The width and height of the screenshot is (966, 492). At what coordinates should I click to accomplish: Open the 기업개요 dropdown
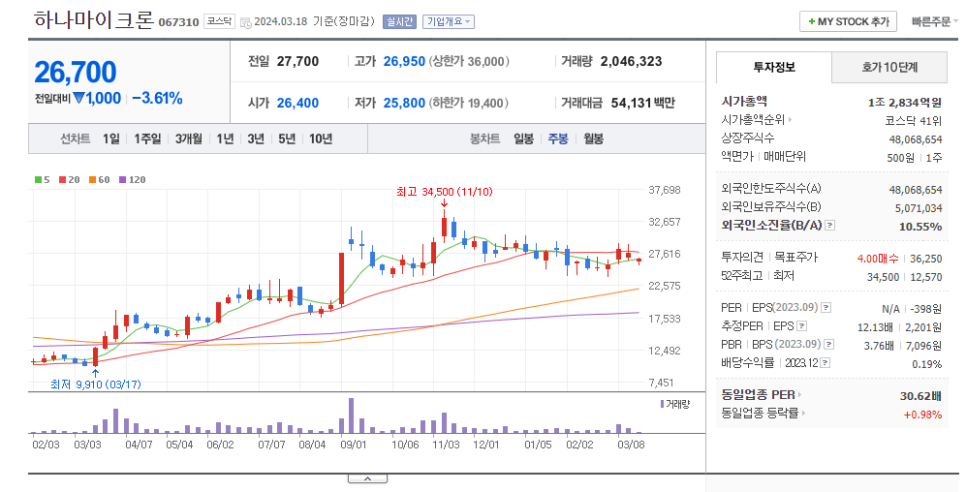pos(448,22)
